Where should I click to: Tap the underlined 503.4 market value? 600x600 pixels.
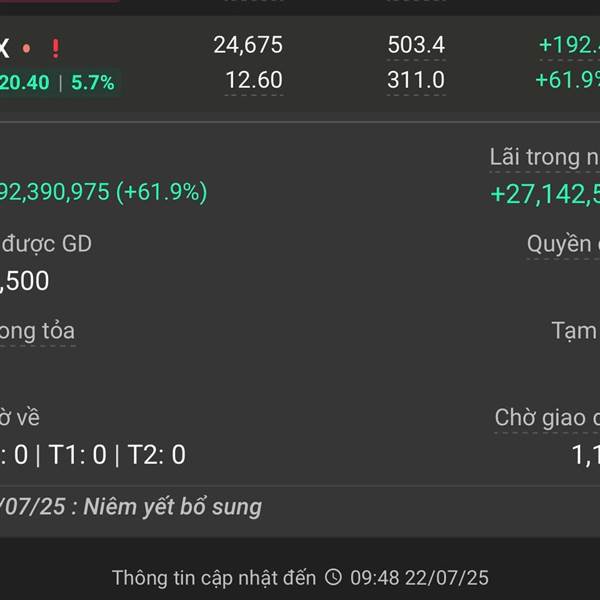tap(416, 45)
